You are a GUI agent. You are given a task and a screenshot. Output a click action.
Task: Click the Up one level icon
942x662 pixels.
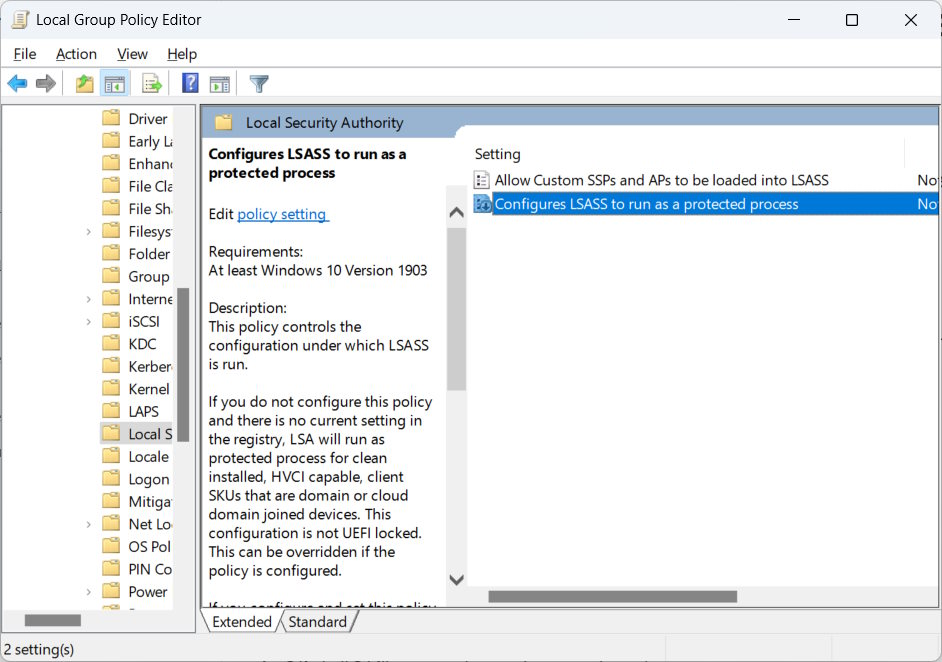click(x=84, y=83)
